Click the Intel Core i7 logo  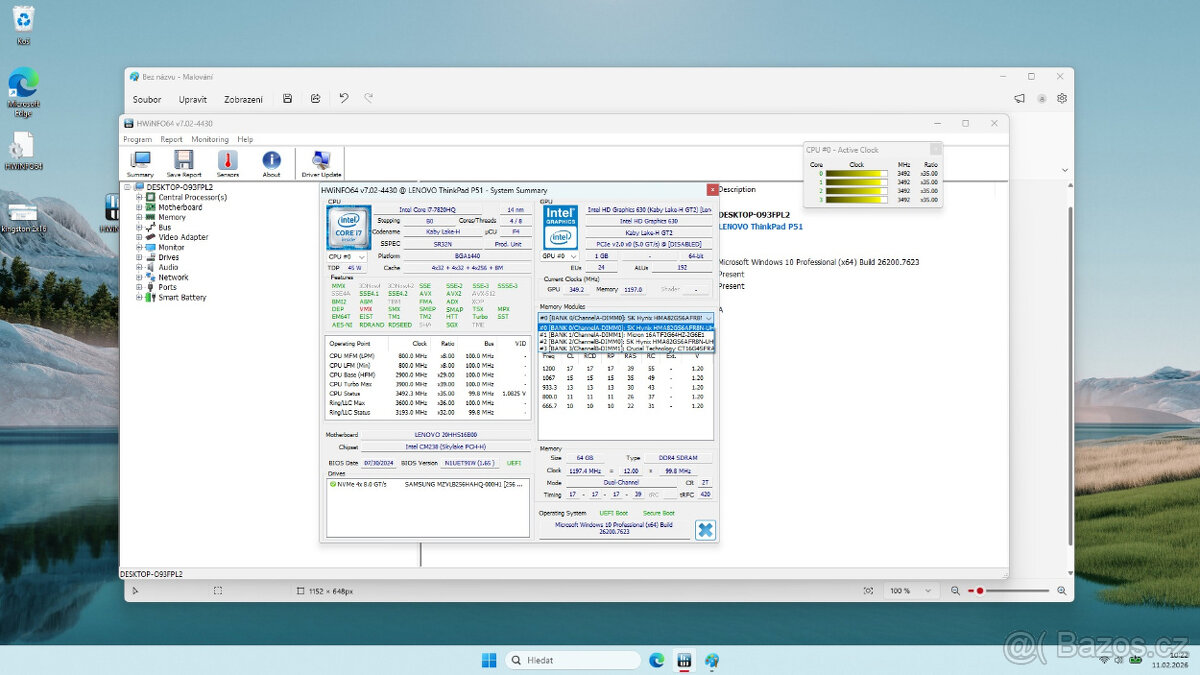coord(348,227)
